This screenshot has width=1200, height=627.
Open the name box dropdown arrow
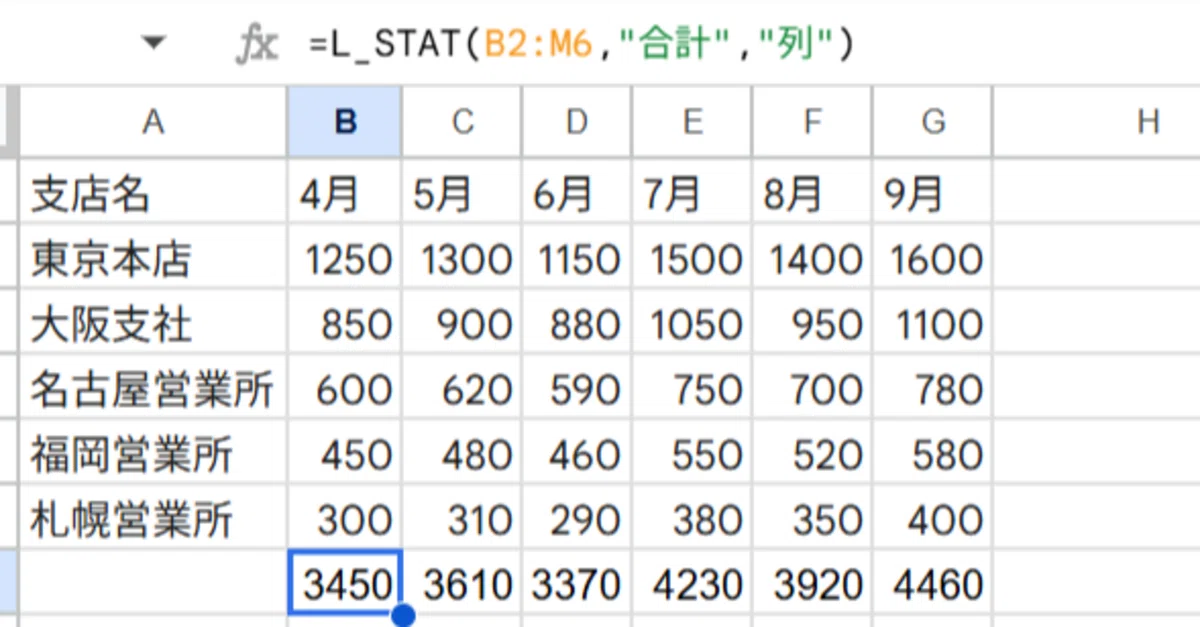[152, 43]
